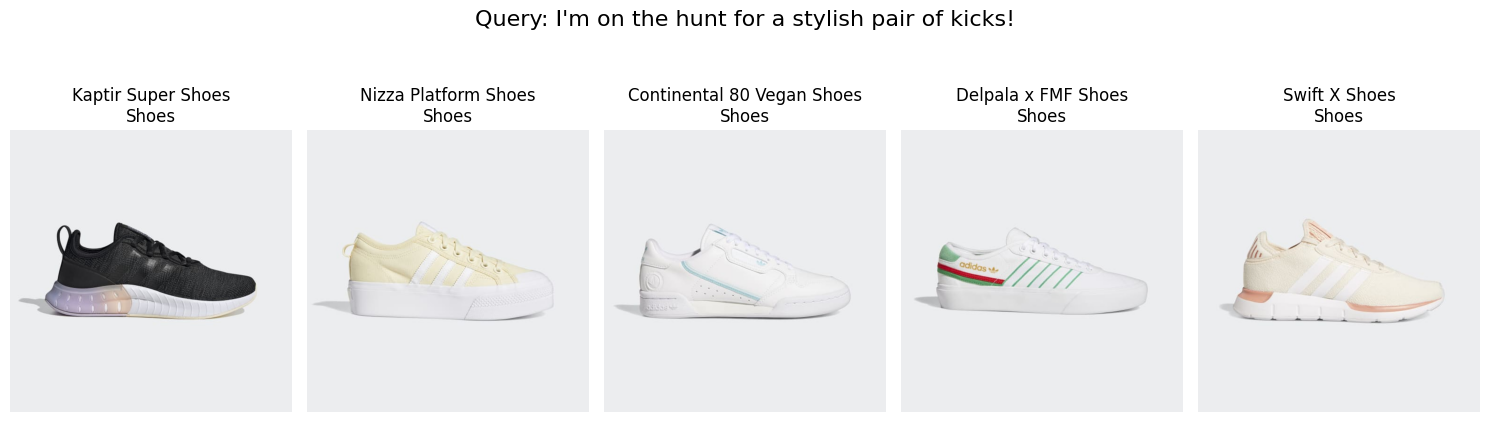1490x422 pixels.
Task: Select the Continental 80 Vegan Shoes title
Action: click(745, 95)
